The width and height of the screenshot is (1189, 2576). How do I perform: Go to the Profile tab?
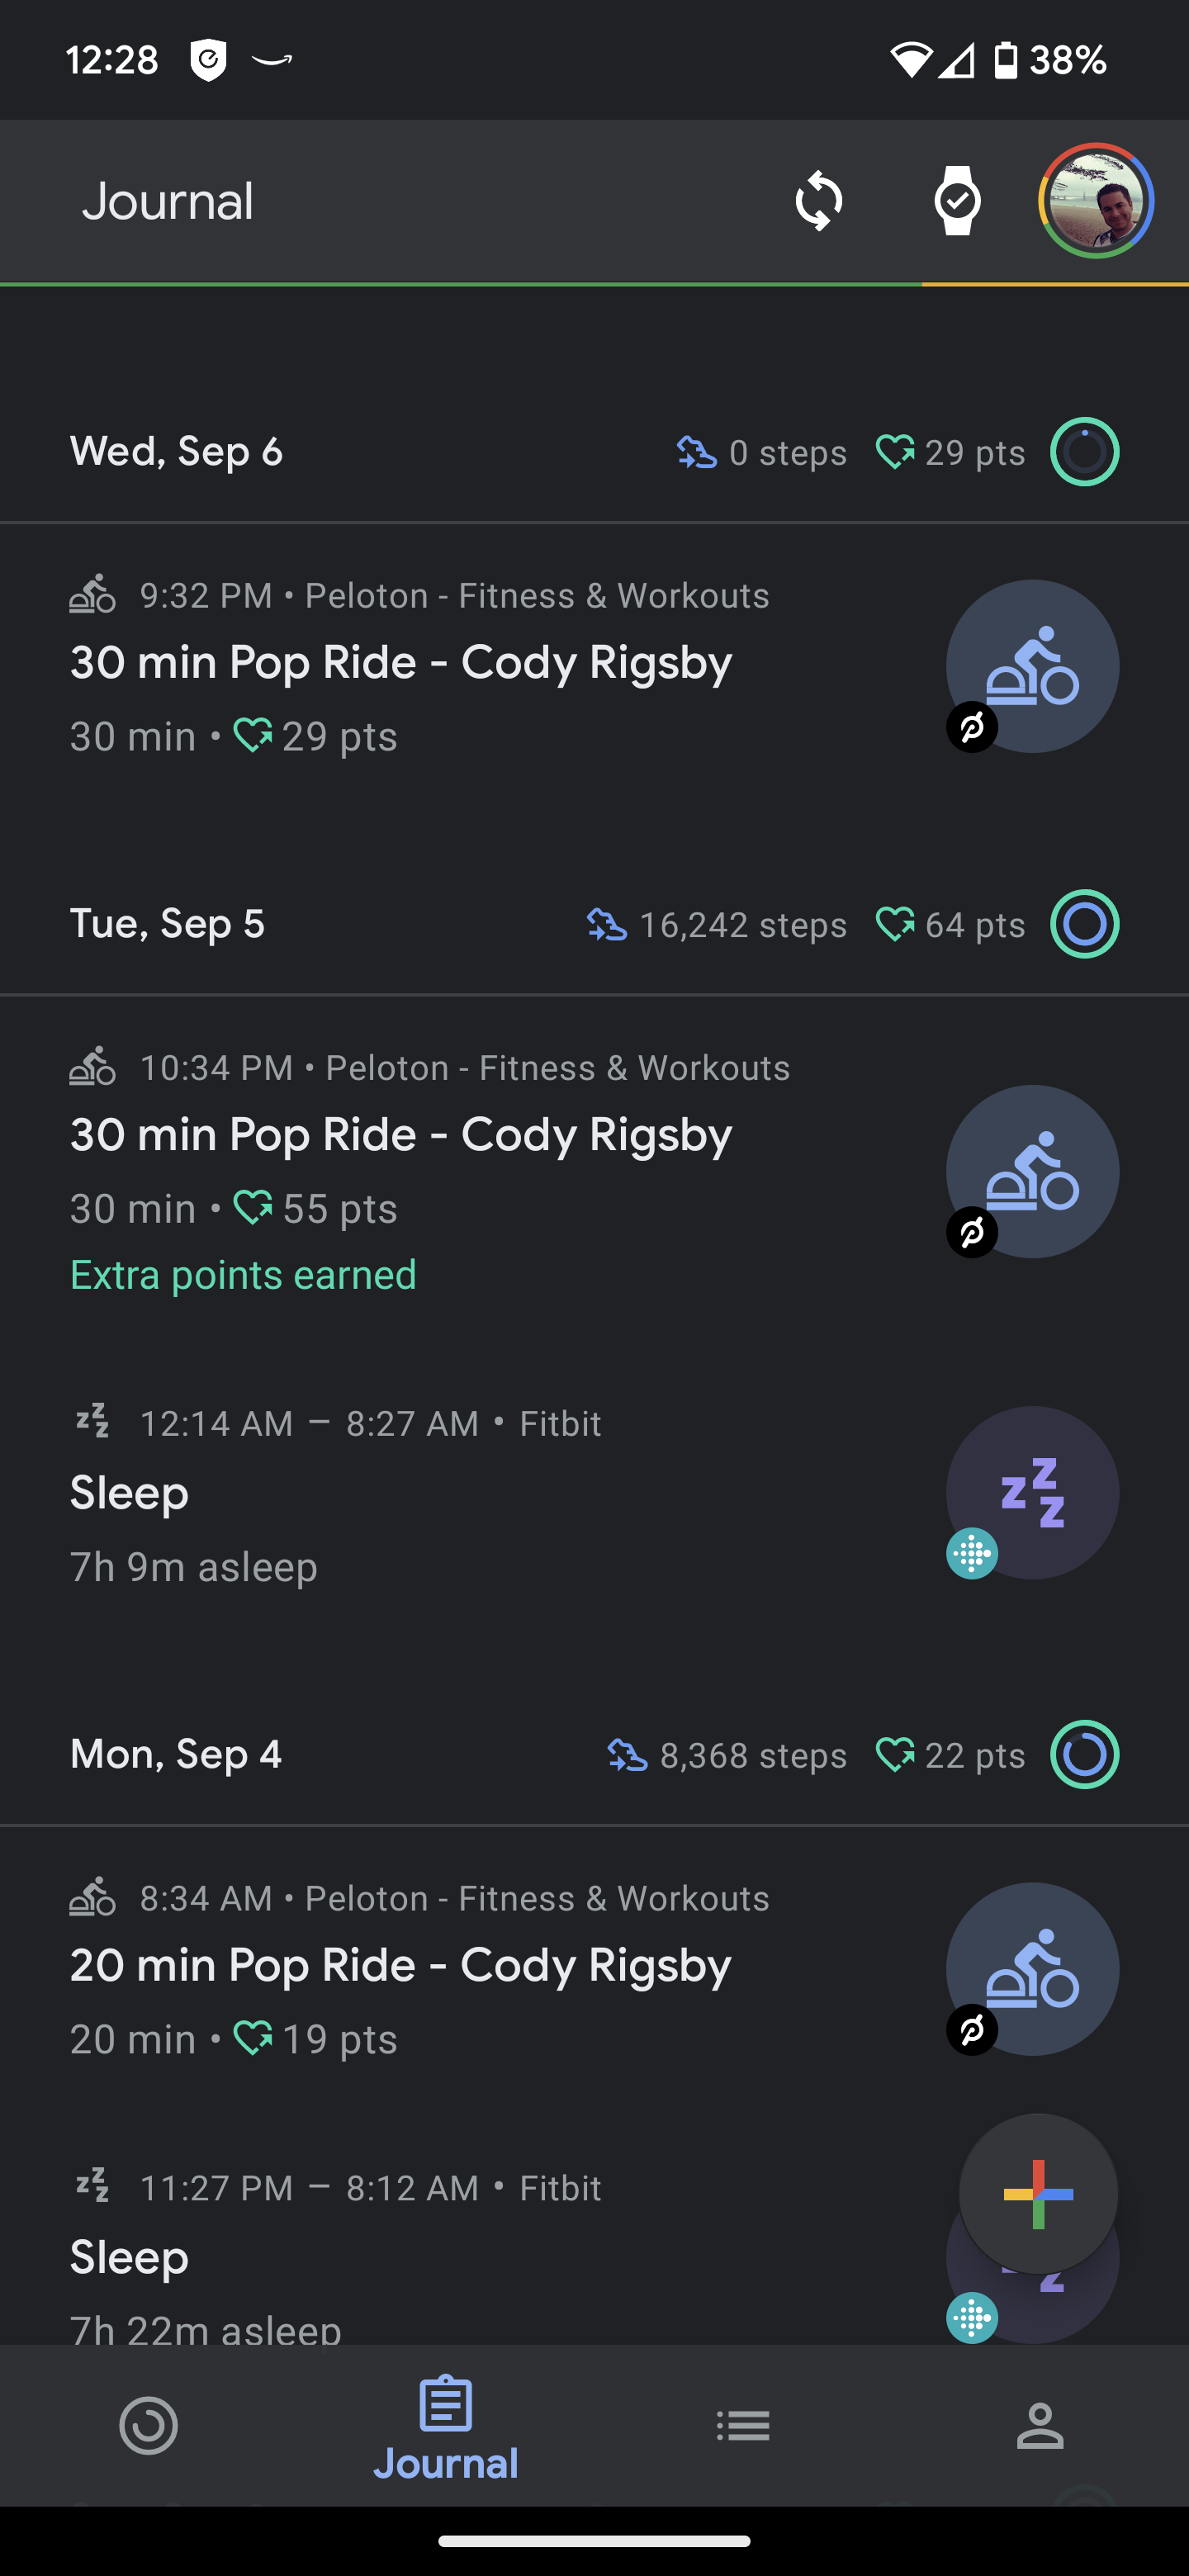pos(1040,2425)
